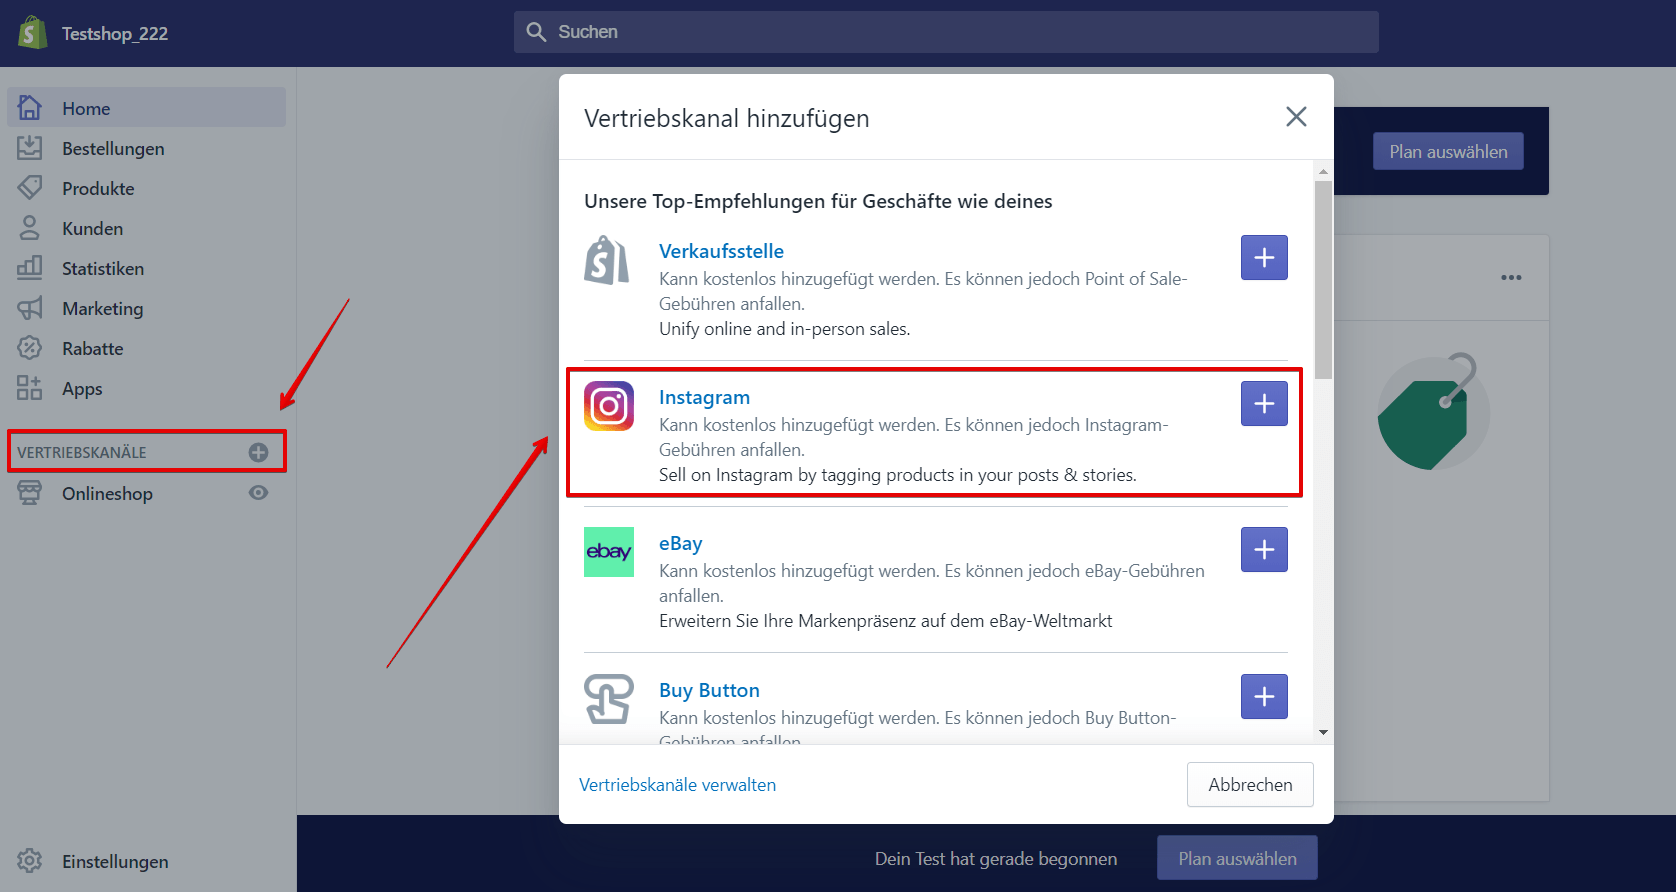
Task: Click the Onlineshop storefront icon
Action: coord(30,493)
